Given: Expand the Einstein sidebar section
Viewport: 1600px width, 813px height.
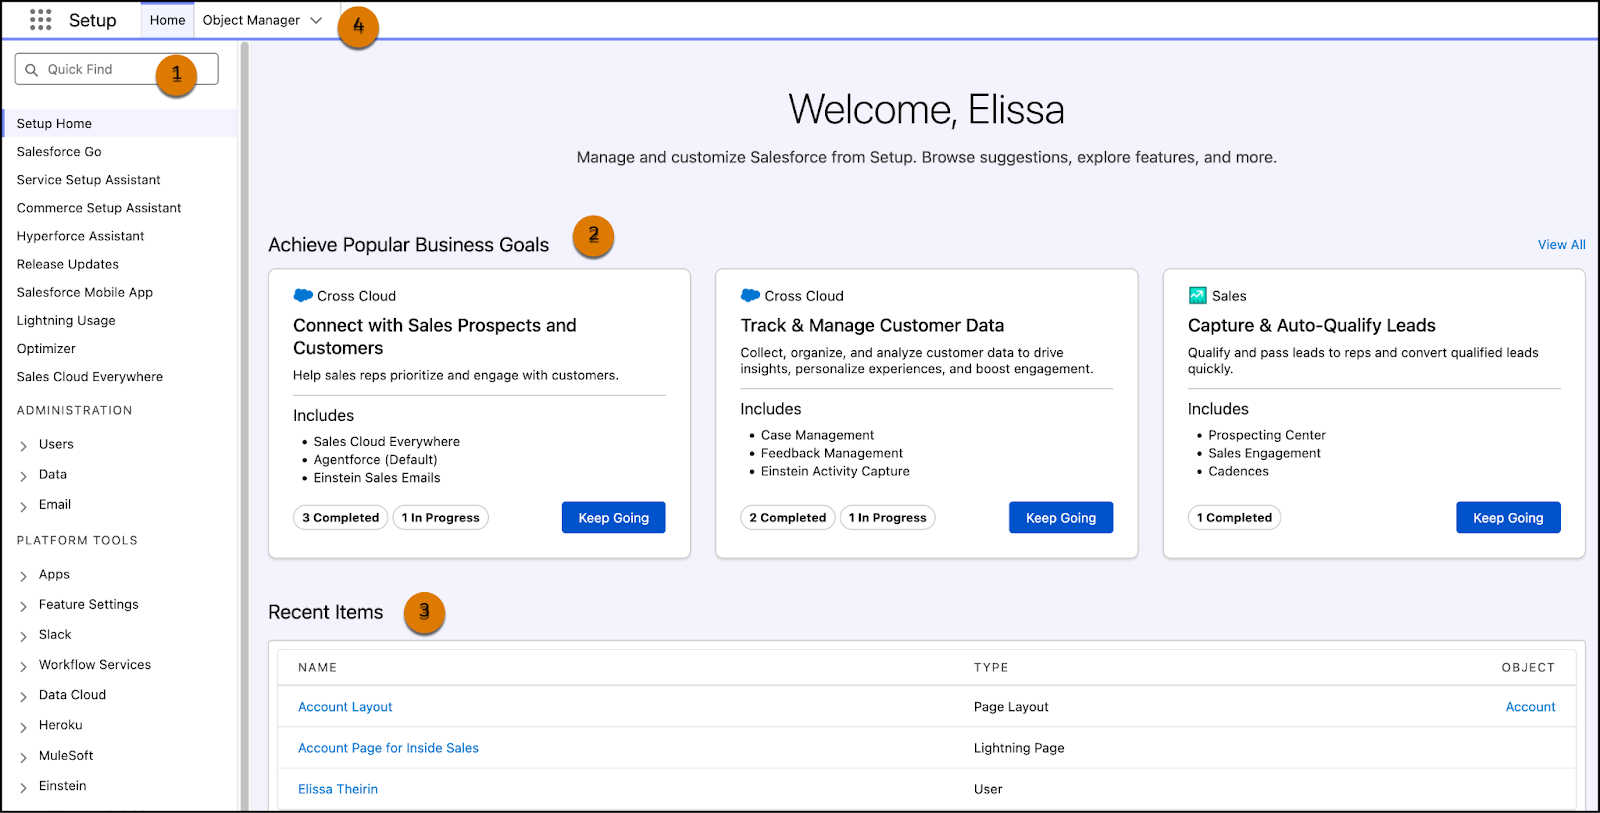Looking at the screenshot, I should [x=23, y=787].
